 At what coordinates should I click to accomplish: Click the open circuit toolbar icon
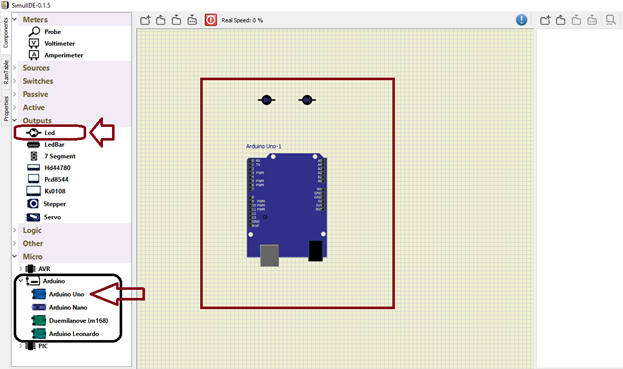(161, 20)
